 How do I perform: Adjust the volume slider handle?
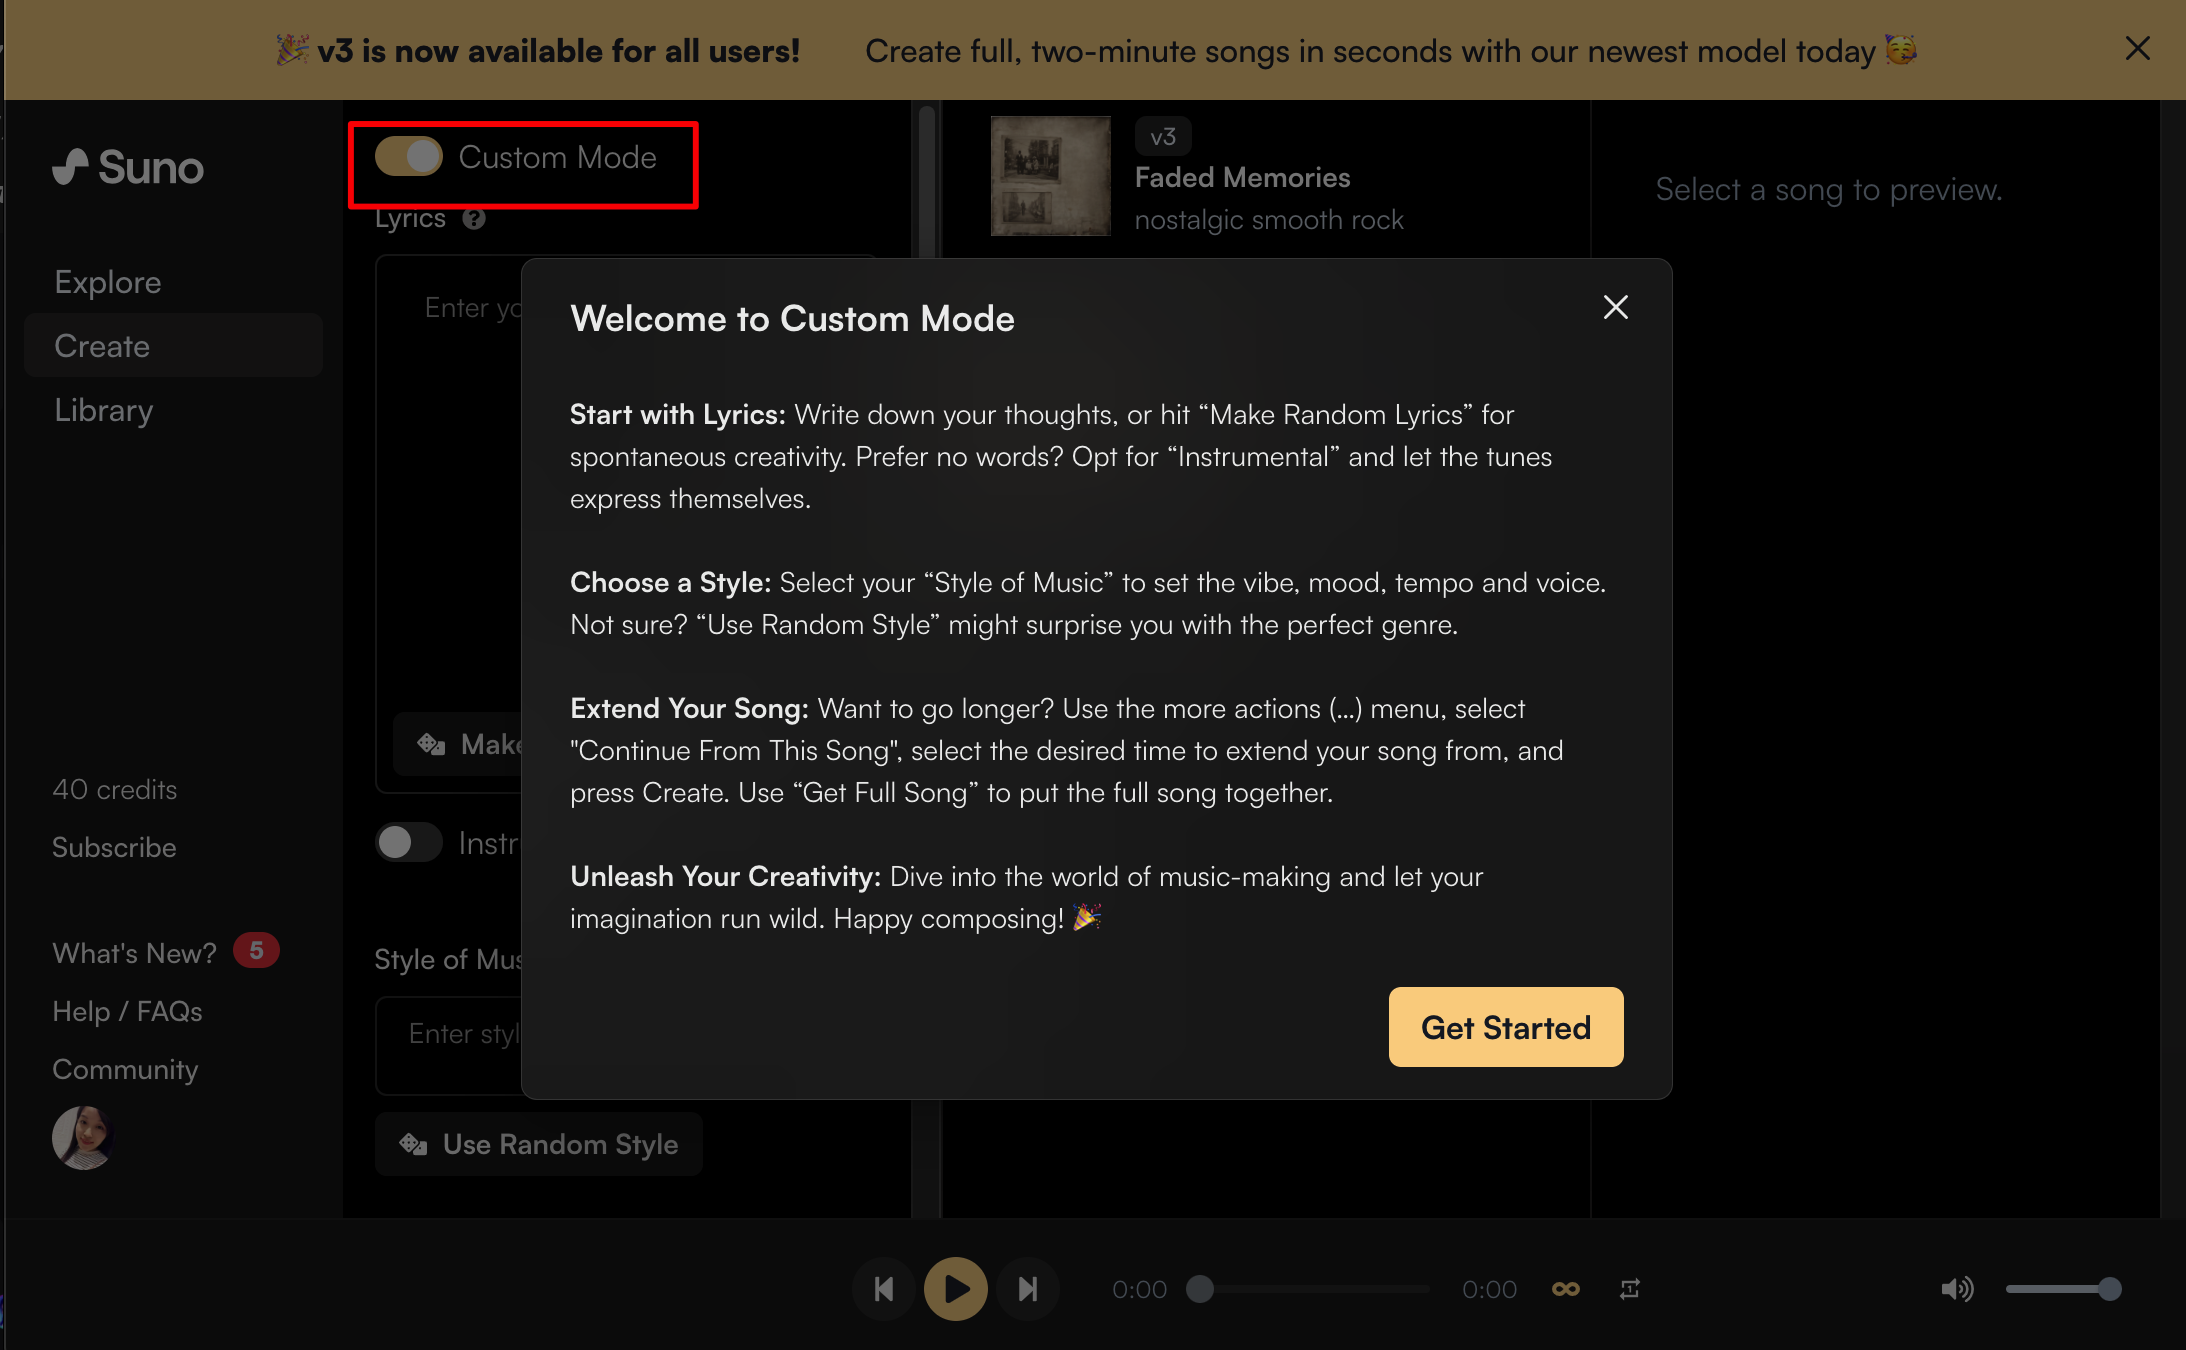(x=2109, y=1289)
